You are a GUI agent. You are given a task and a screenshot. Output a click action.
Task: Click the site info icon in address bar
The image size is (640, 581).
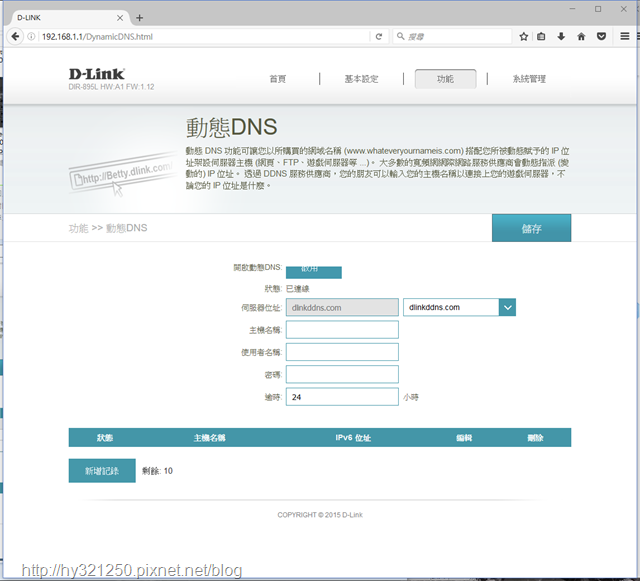tap(31, 36)
